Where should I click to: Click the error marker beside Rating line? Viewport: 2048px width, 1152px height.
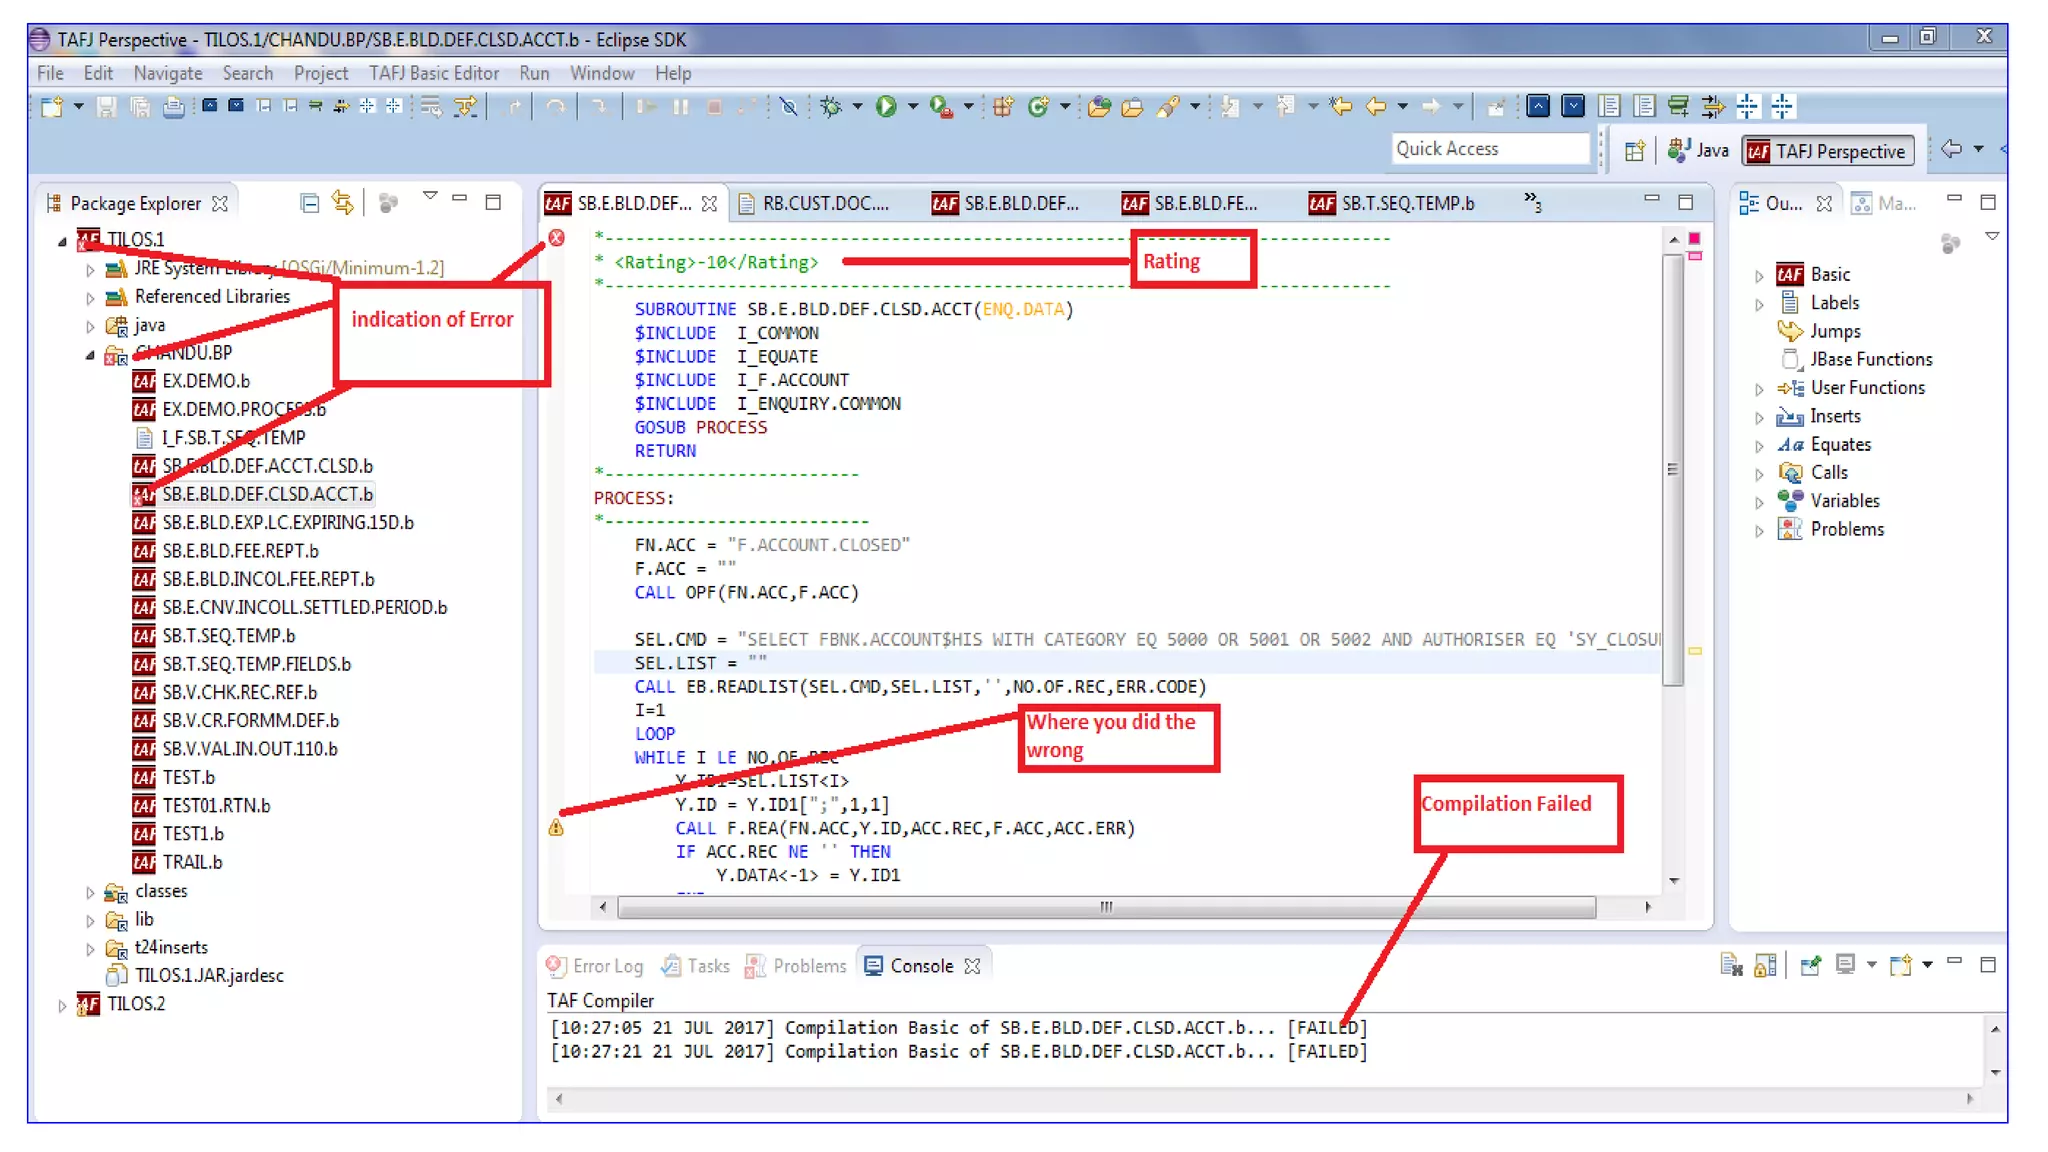pyautogui.click(x=557, y=238)
